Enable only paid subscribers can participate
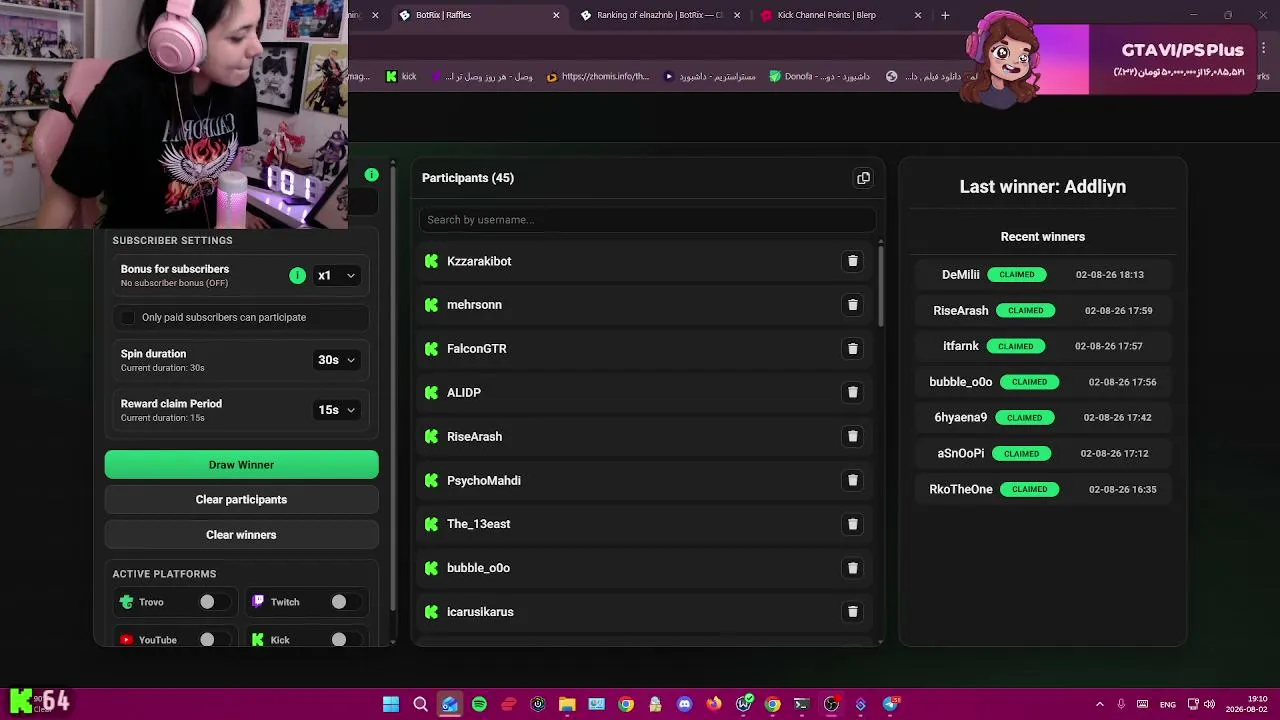 [x=128, y=317]
